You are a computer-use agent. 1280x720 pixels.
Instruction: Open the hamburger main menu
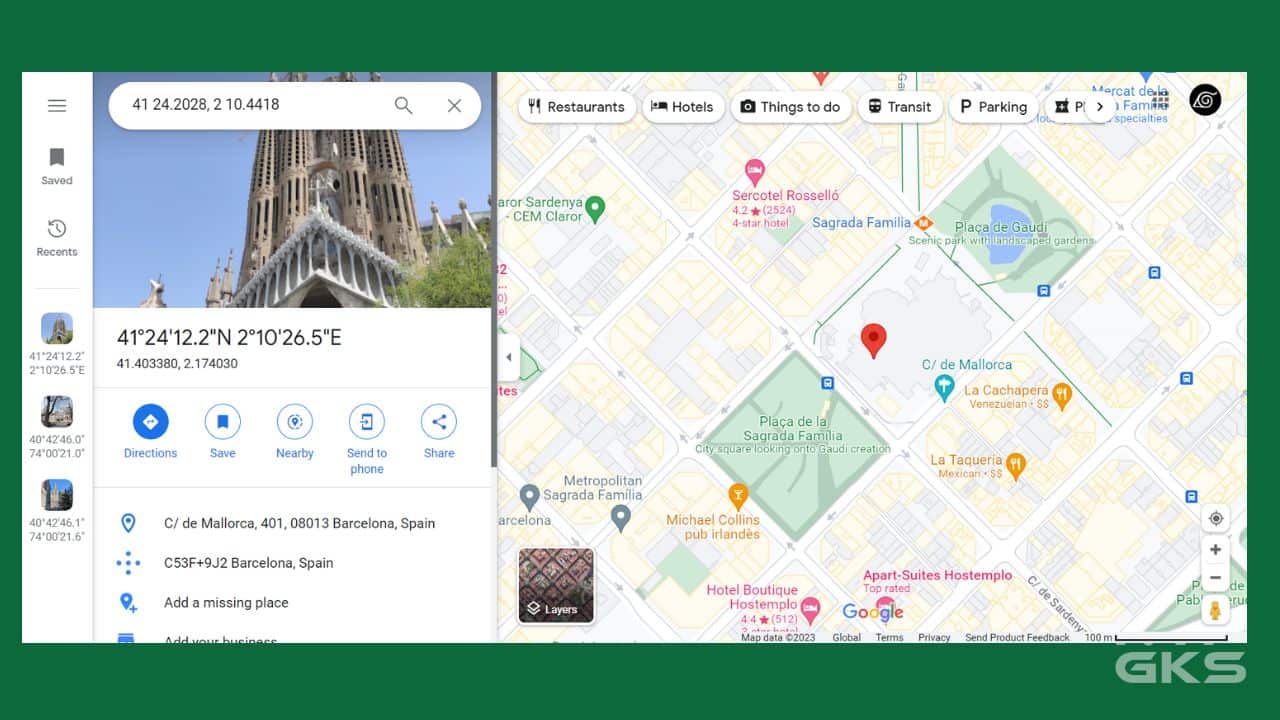tap(57, 106)
